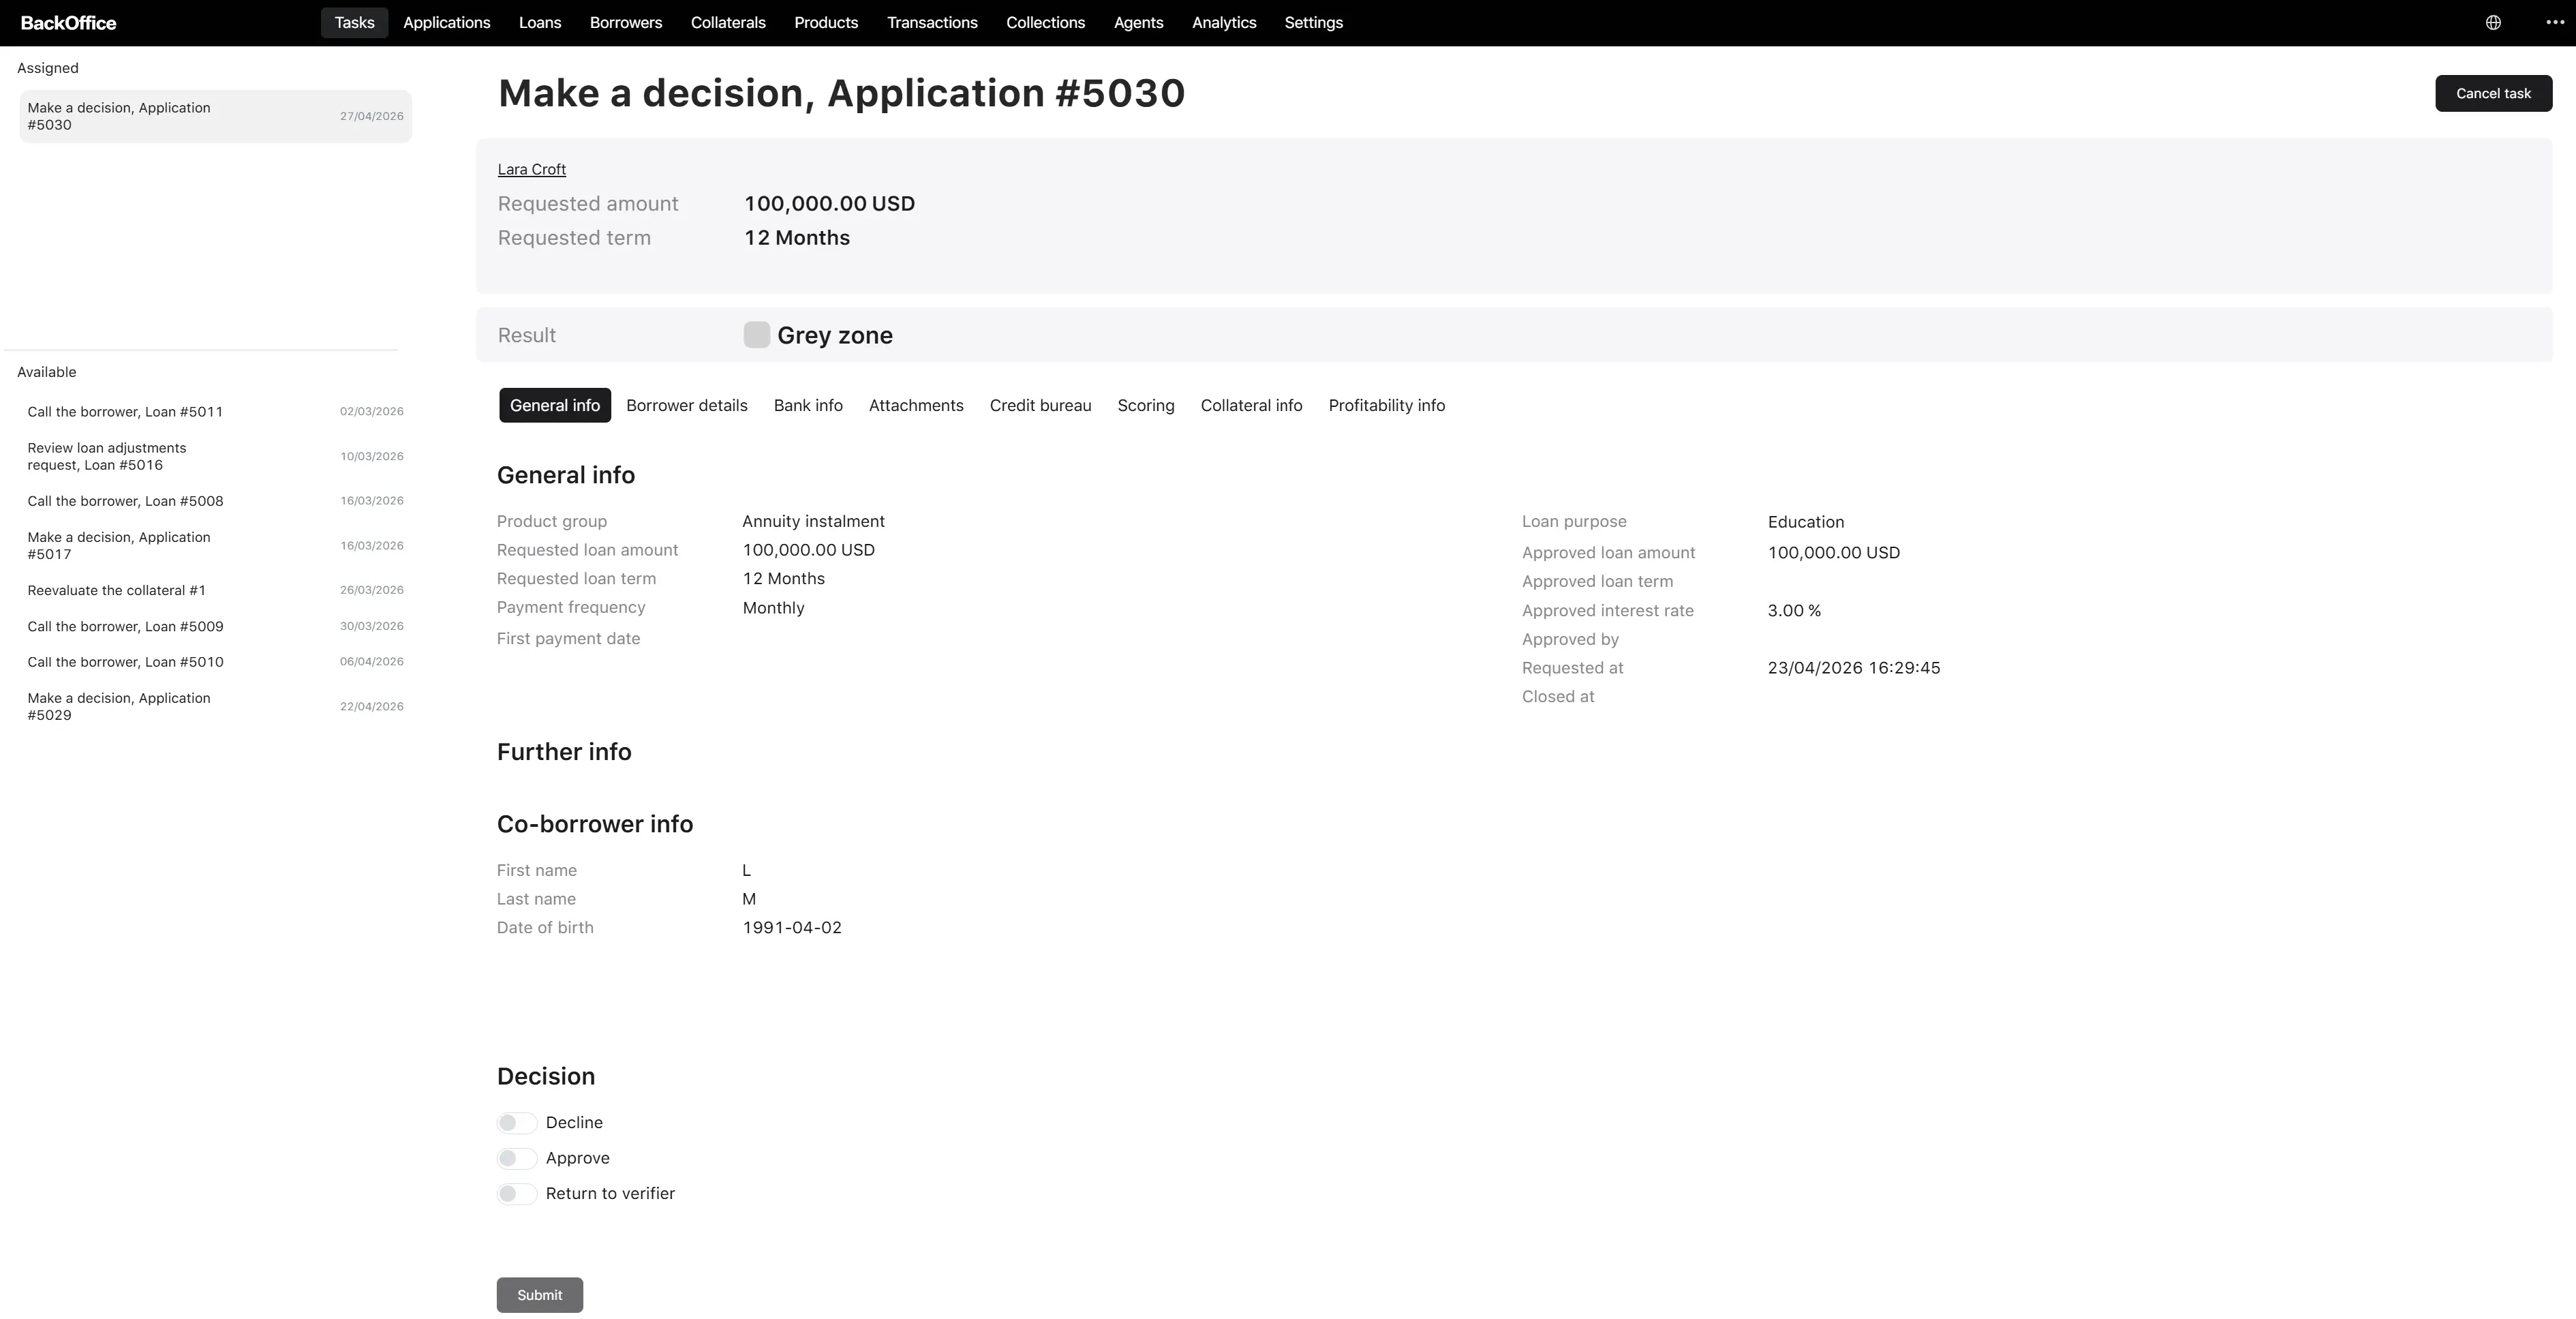Toggle the Return to verifier switch
The image size is (2576, 1319).
pyautogui.click(x=517, y=1194)
